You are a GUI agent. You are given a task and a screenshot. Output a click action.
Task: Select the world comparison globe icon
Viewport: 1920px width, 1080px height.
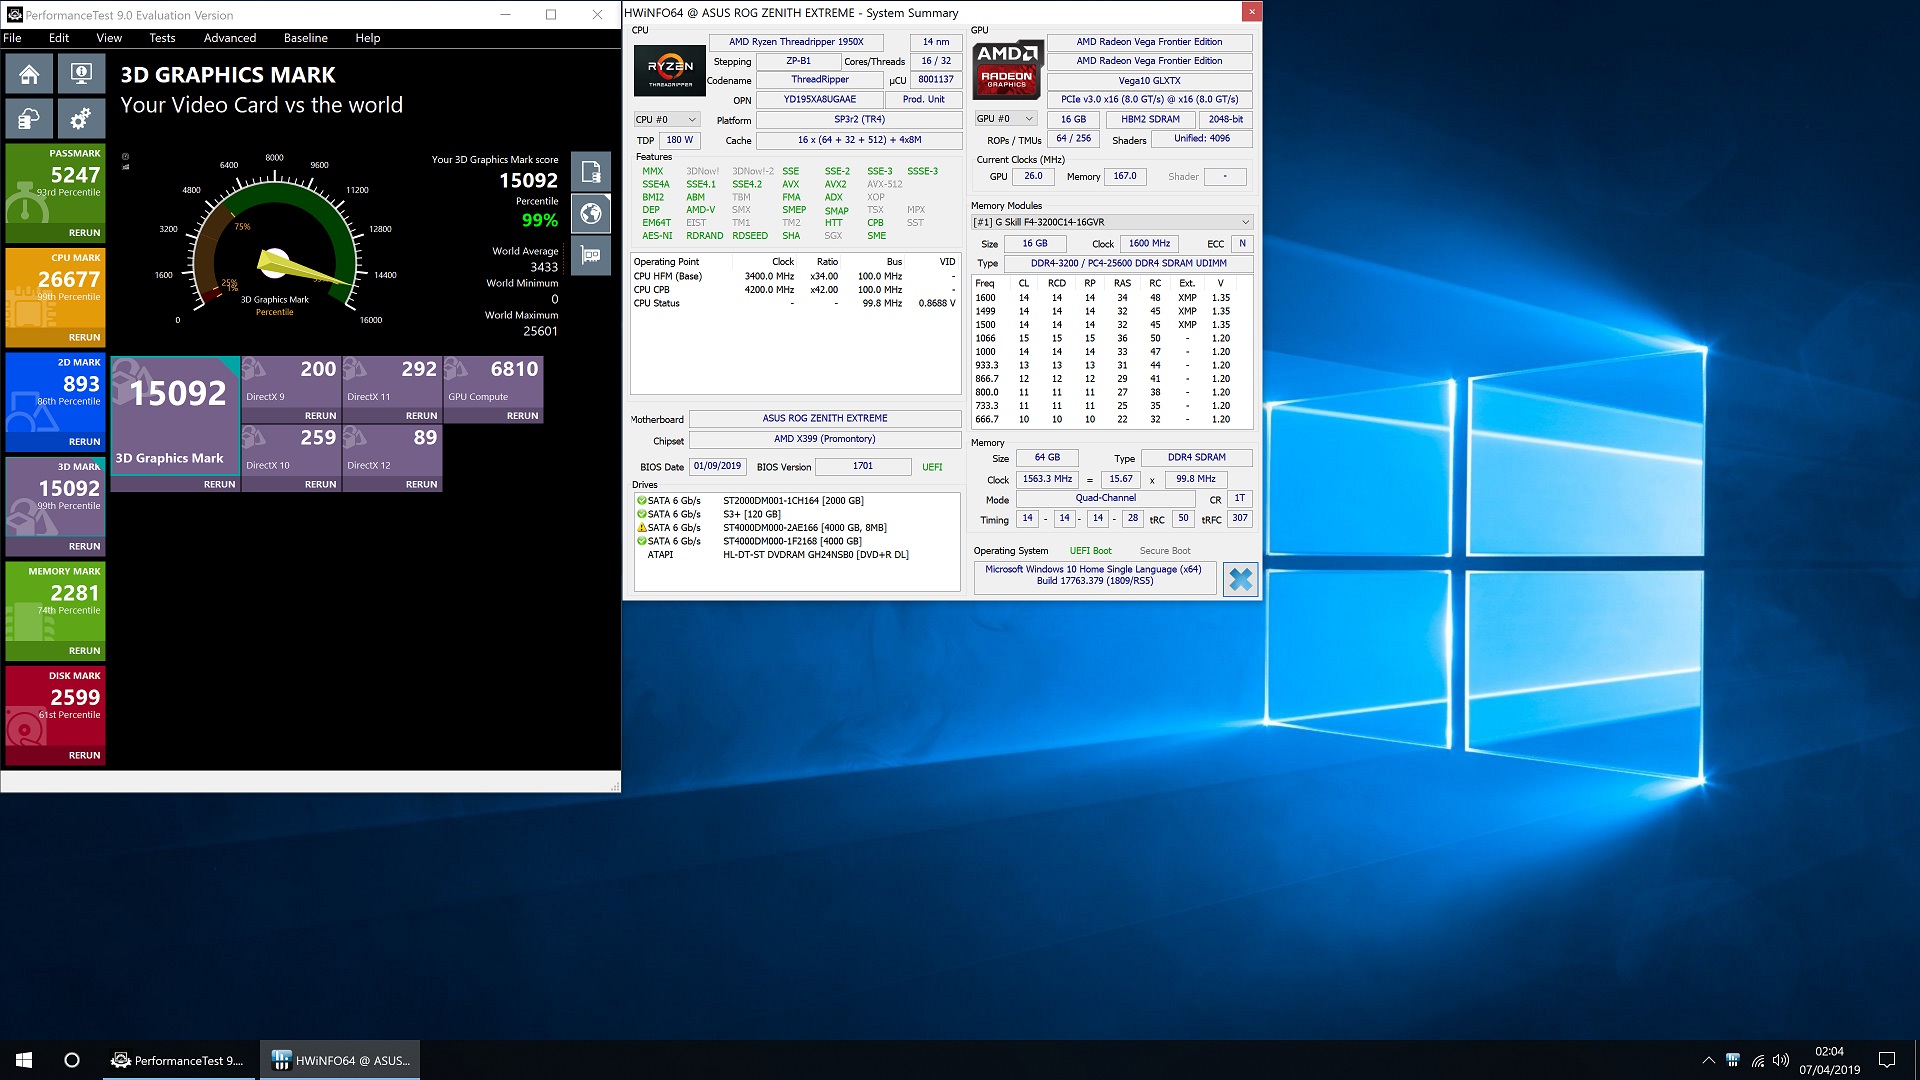591,213
